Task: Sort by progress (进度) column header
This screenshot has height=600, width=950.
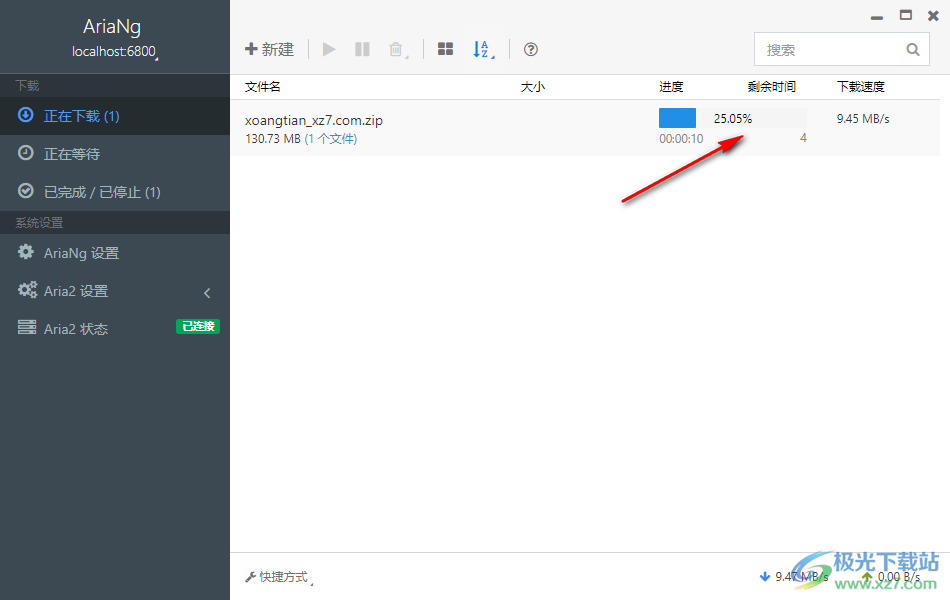Action: (671, 87)
